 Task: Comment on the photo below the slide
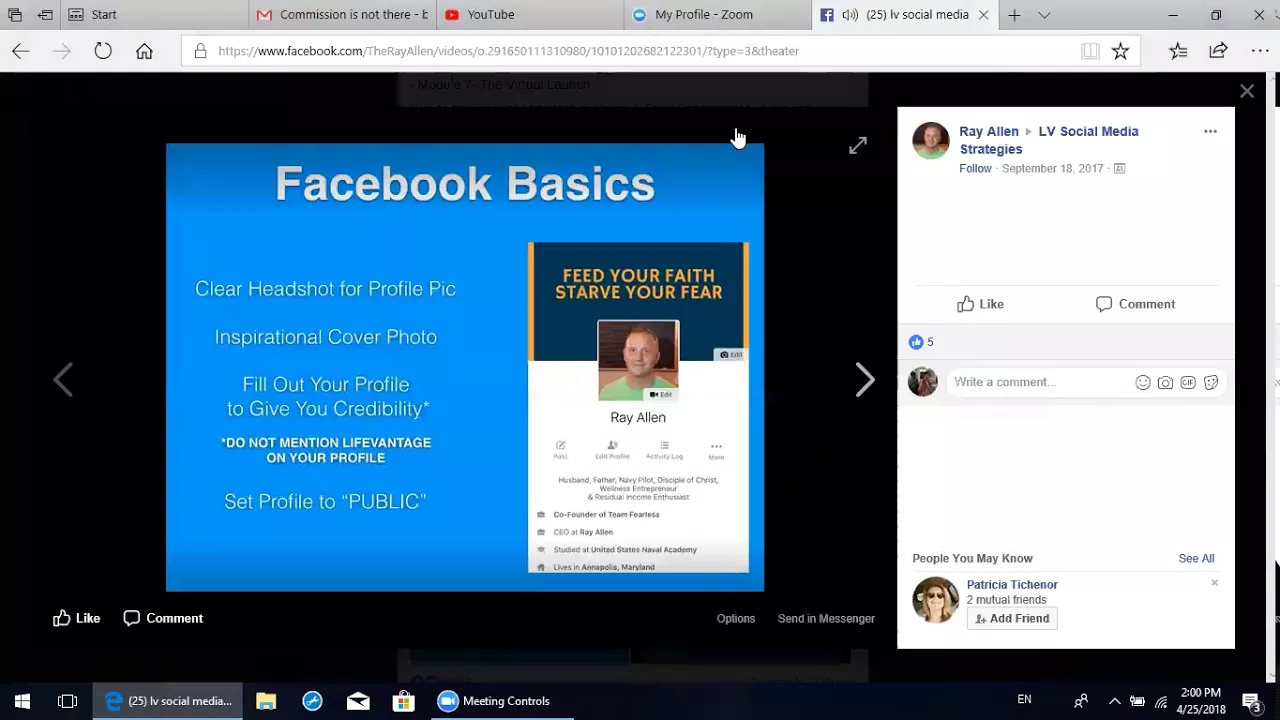click(163, 618)
